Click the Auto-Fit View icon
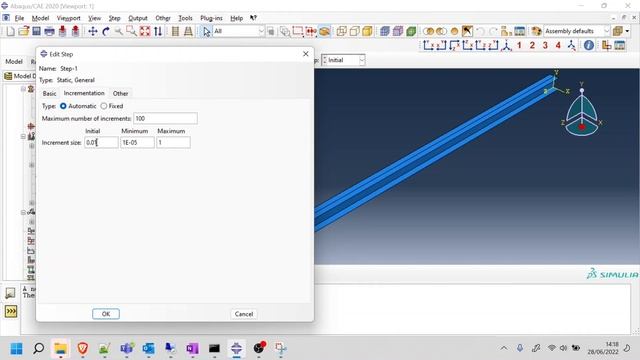Image resolution: width=640 pixels, height=360 pixels. (x=145, y=31)
